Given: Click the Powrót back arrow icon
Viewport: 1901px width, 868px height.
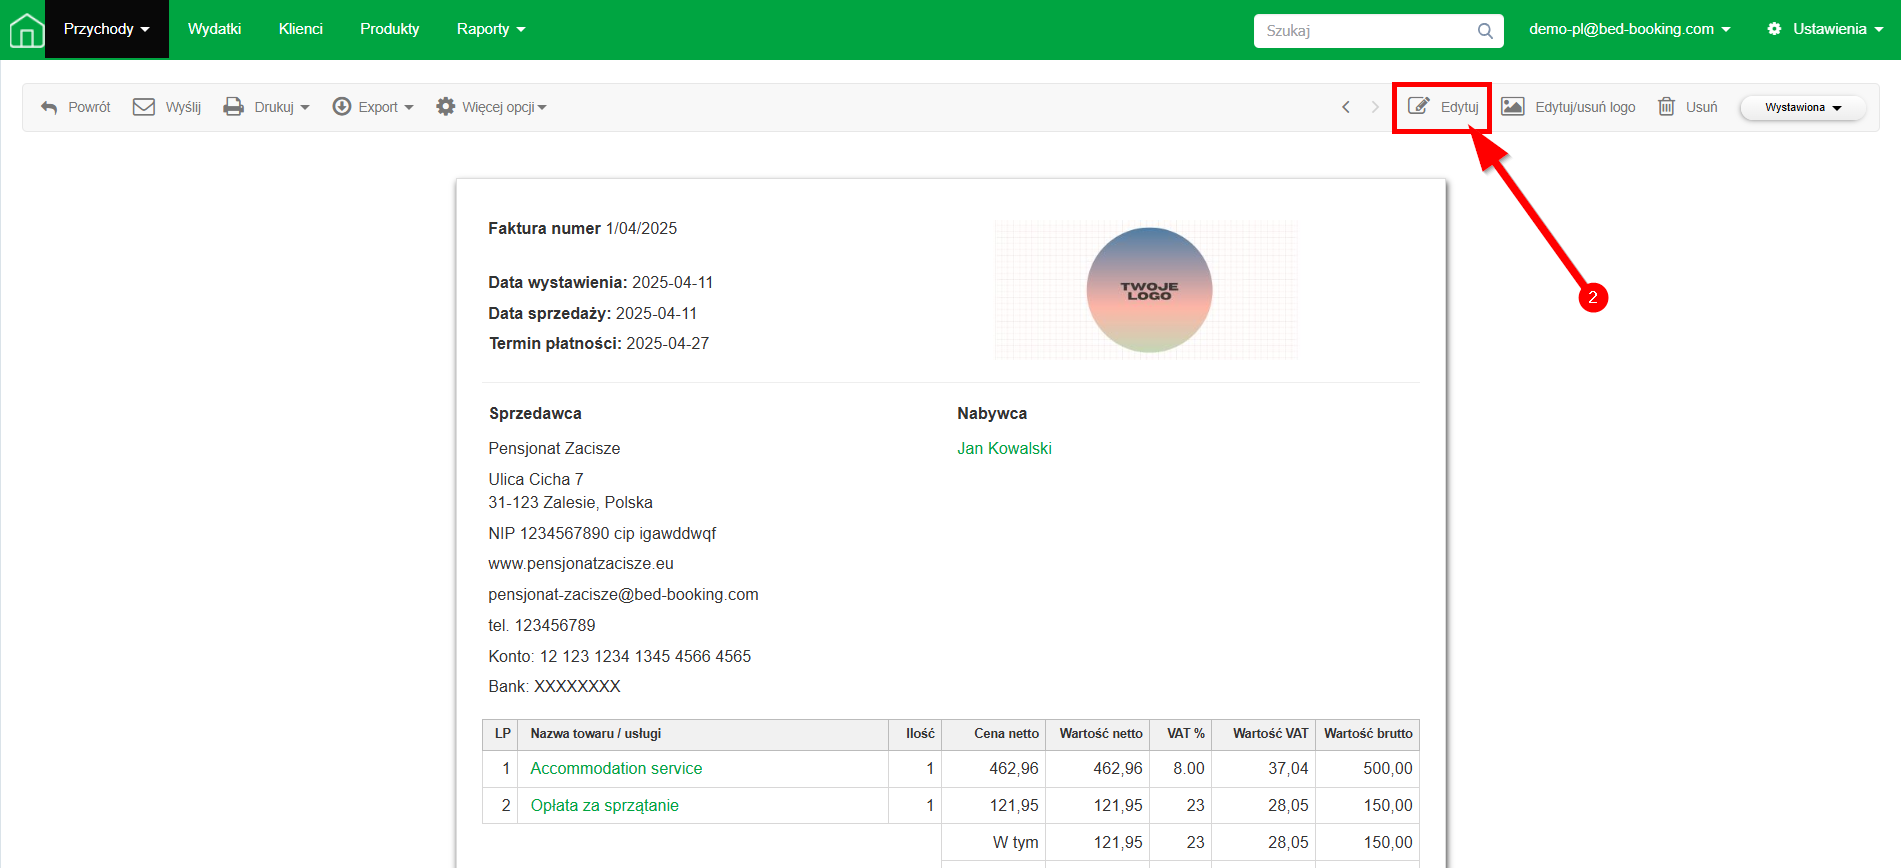Looking at the screenshot, I should click(x=49, y=107).
